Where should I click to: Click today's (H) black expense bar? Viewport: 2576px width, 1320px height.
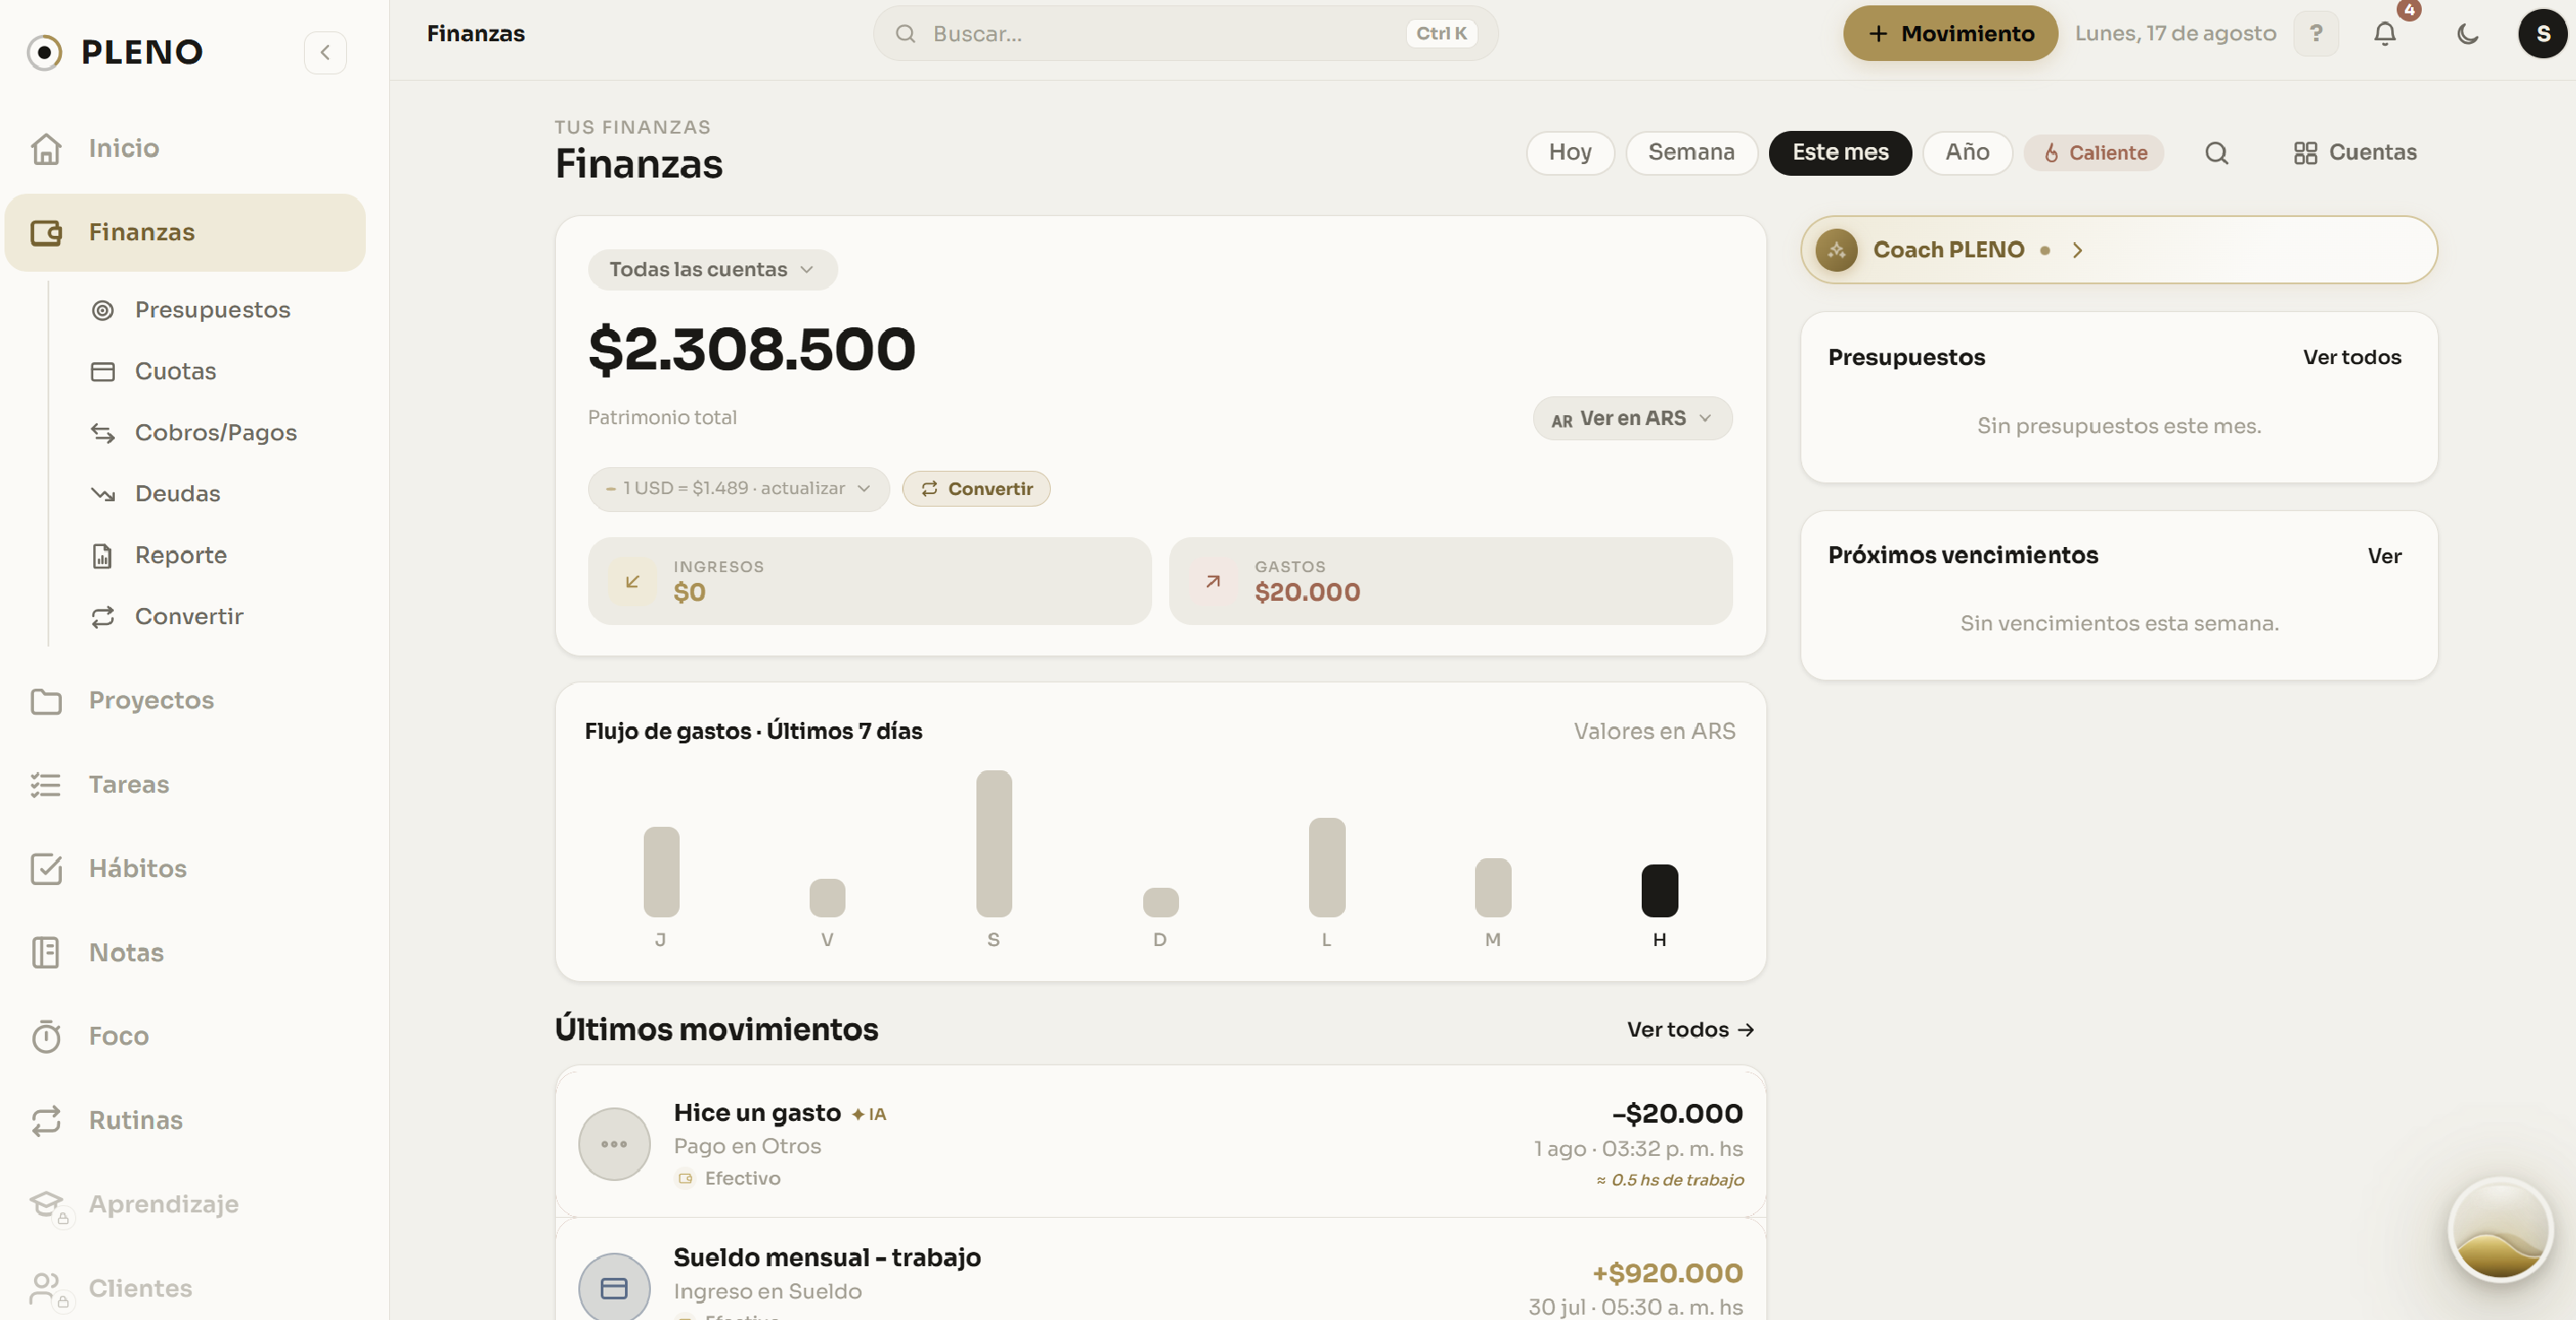click(x=1659, y=891)
